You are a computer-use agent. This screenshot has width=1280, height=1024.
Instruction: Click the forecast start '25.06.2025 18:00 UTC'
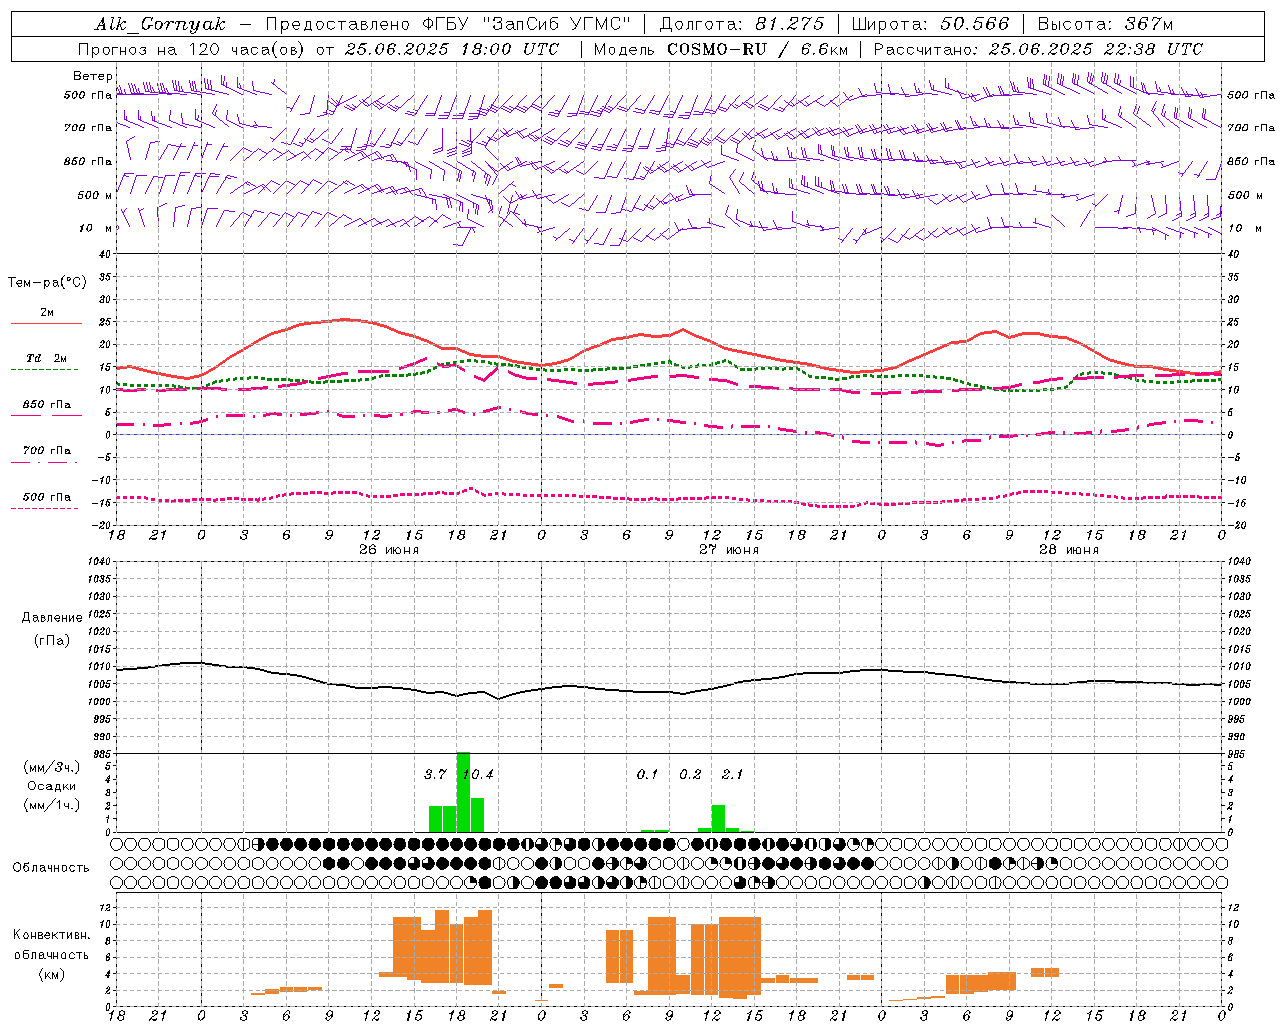pyautogui.click(x=450, y=49)
